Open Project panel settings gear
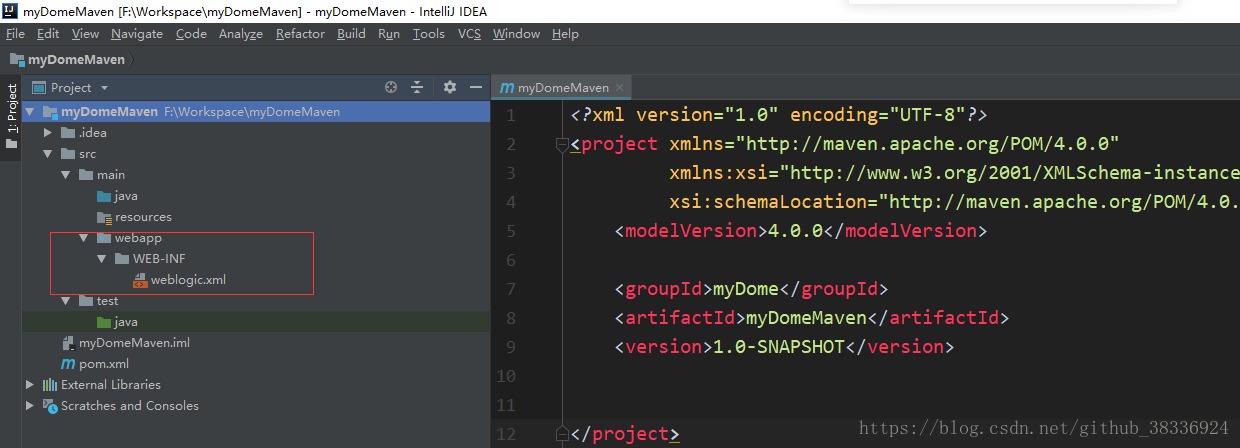 tap(449, 88)
